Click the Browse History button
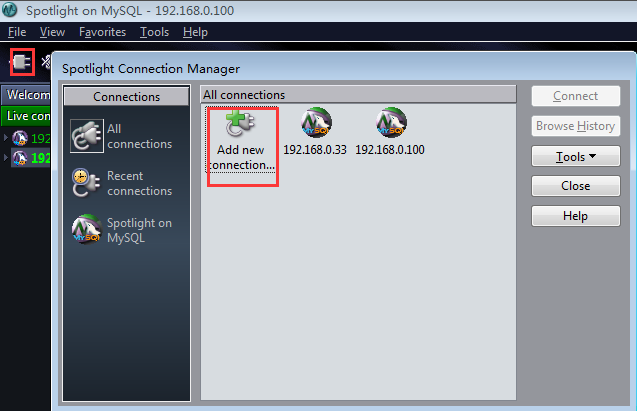Image resolution: width=637 pixels, height=411 pixels. click(576, 126)
